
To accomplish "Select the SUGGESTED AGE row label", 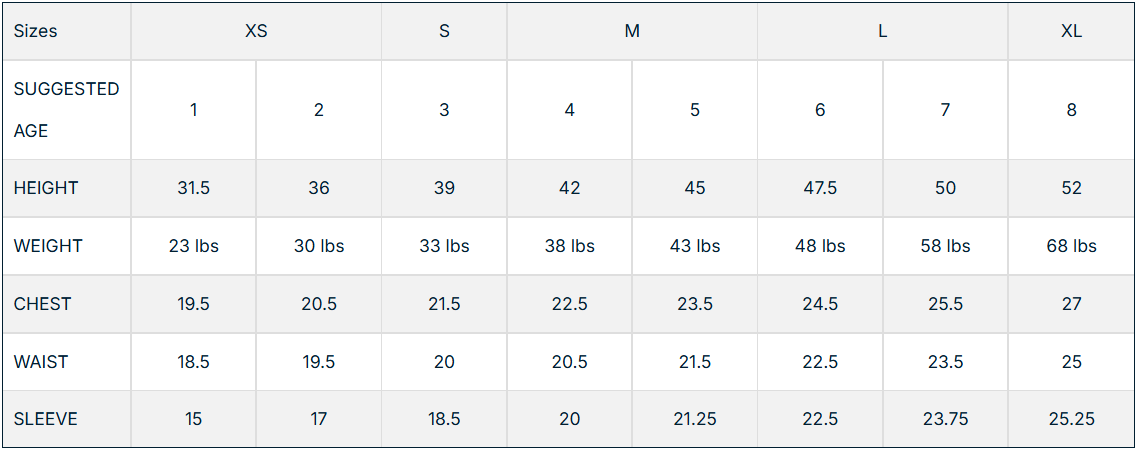I will click(66, 110).
